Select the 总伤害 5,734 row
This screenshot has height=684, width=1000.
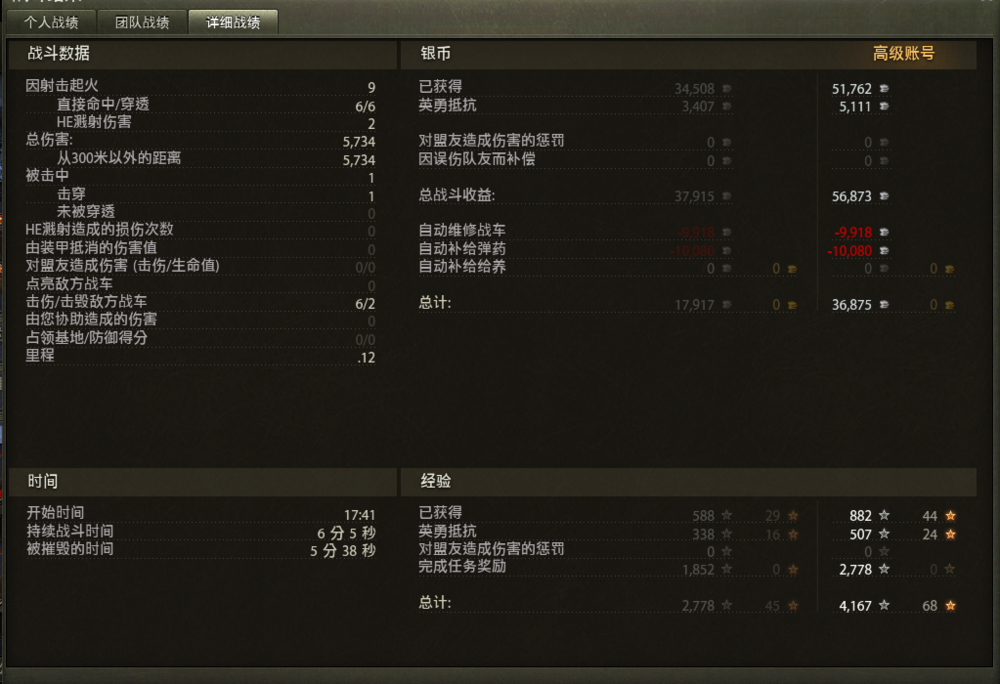point(200,141)
